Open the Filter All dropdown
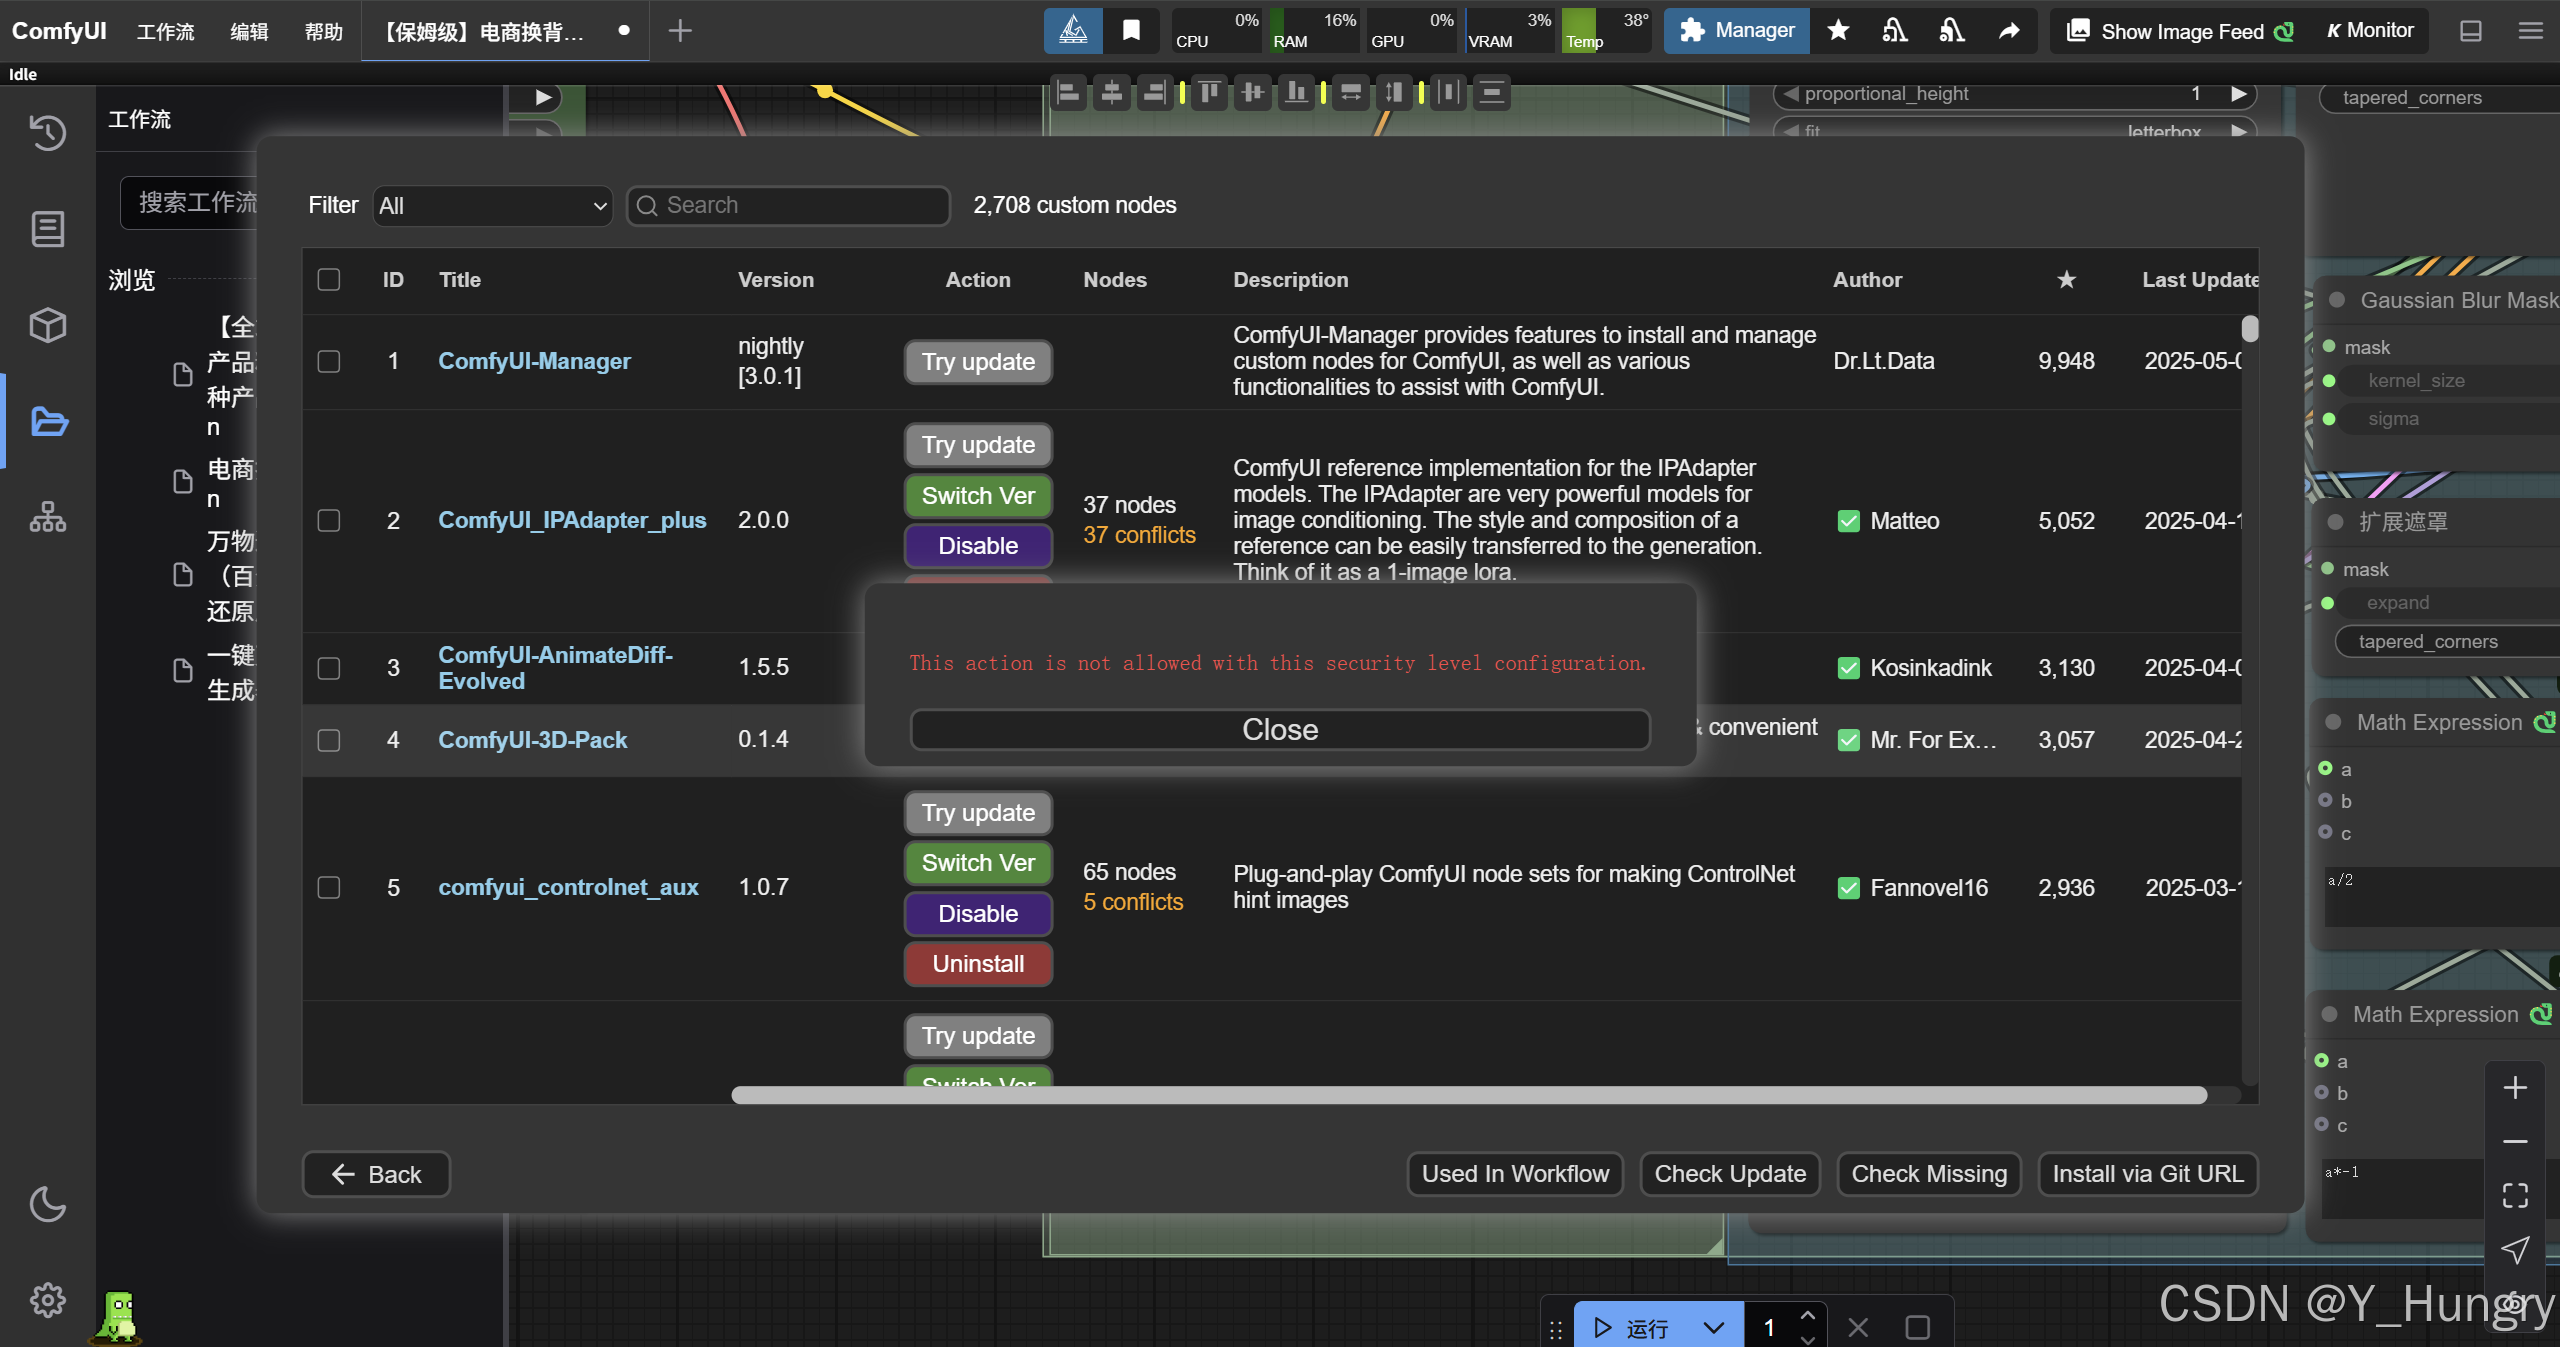 (492, 206)
